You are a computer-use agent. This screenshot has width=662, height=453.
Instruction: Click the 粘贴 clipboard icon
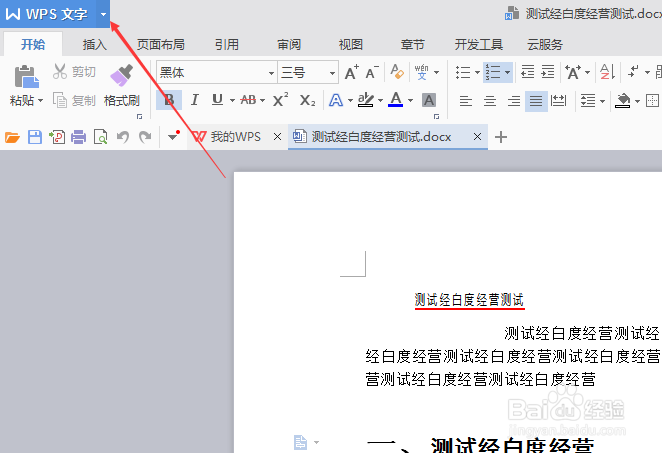[26, 76]
